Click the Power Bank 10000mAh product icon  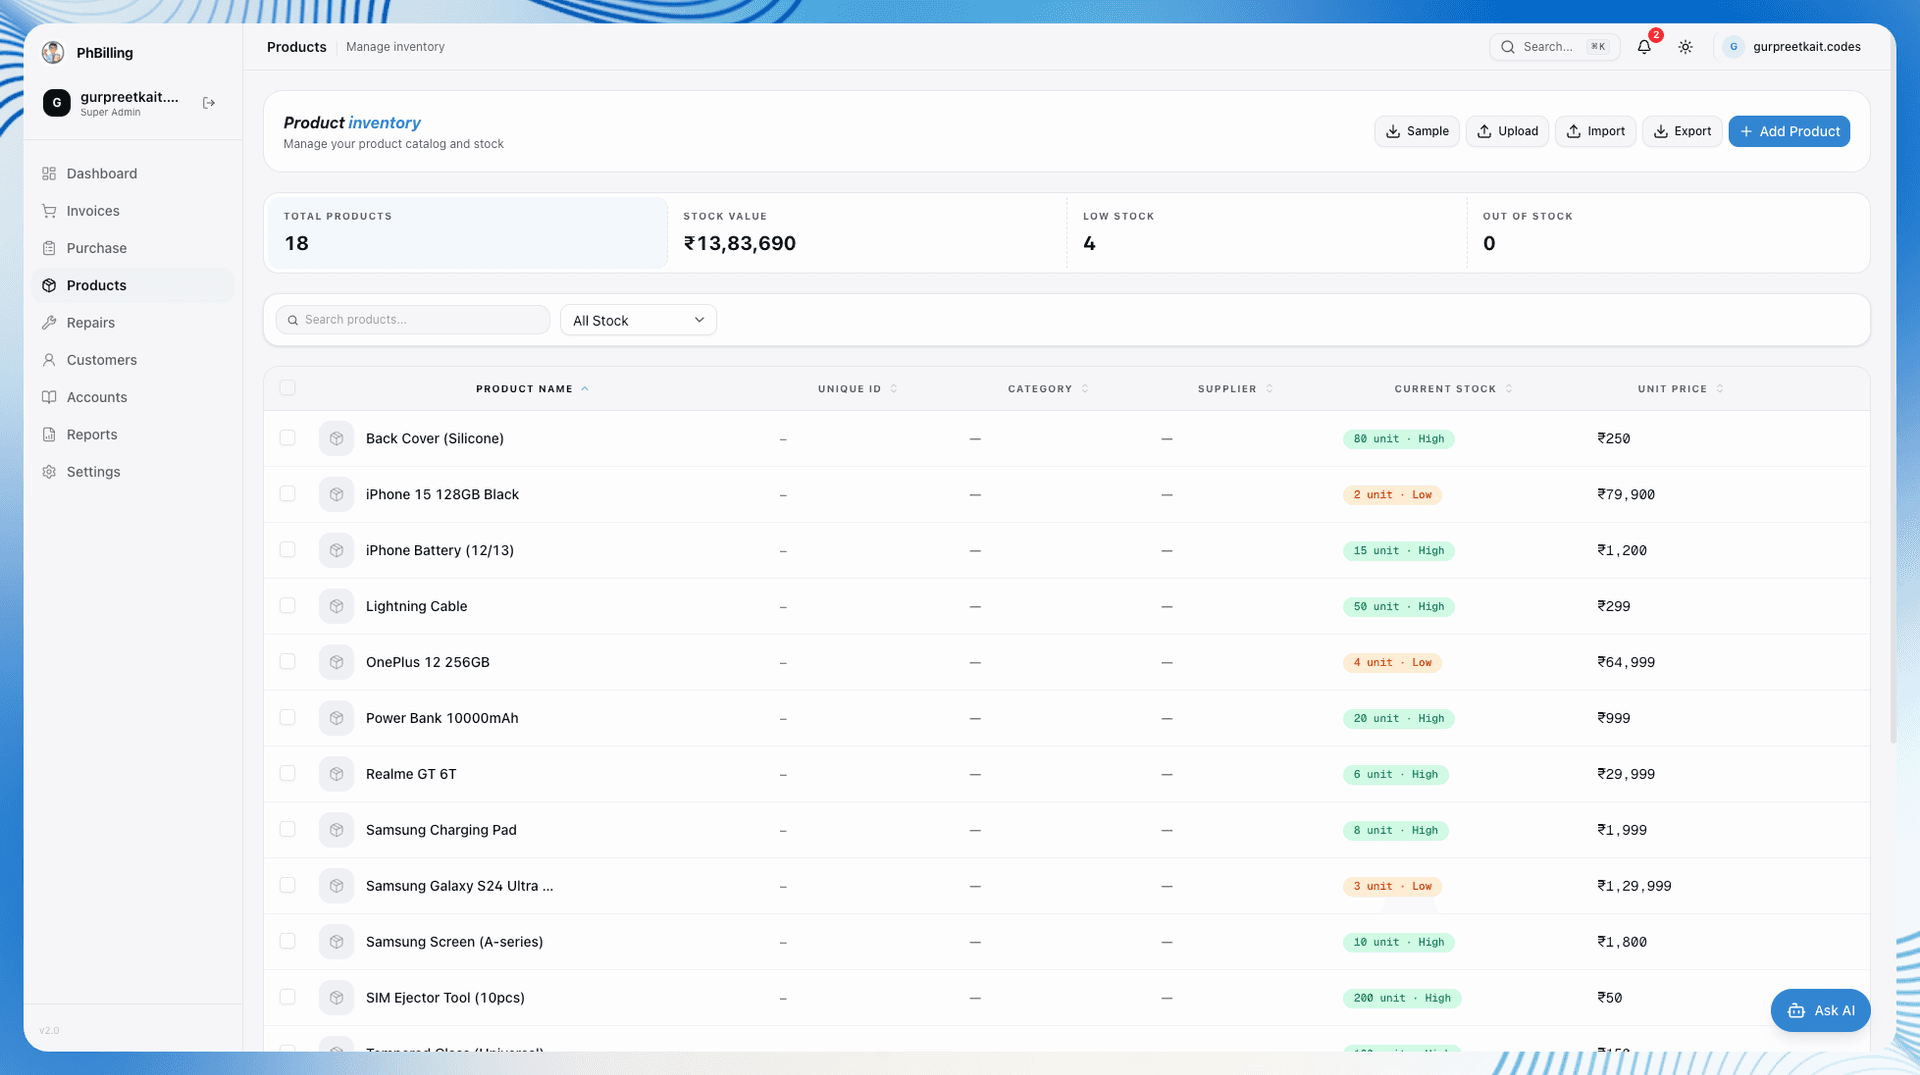(336, 719)
